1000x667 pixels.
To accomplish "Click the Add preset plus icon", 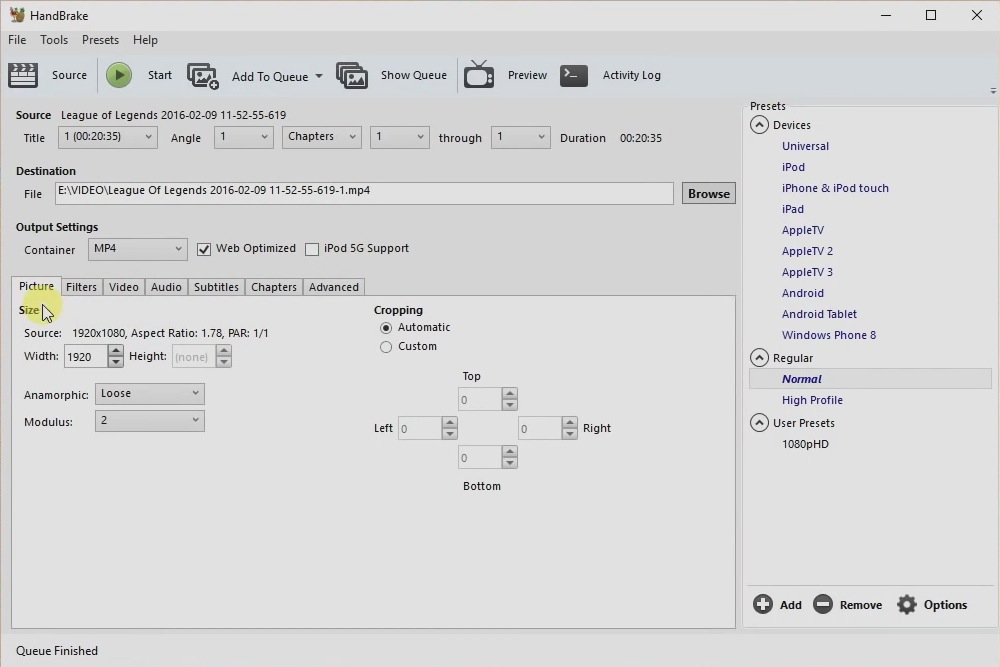I will pyautogui.click(x=763, y=604).
